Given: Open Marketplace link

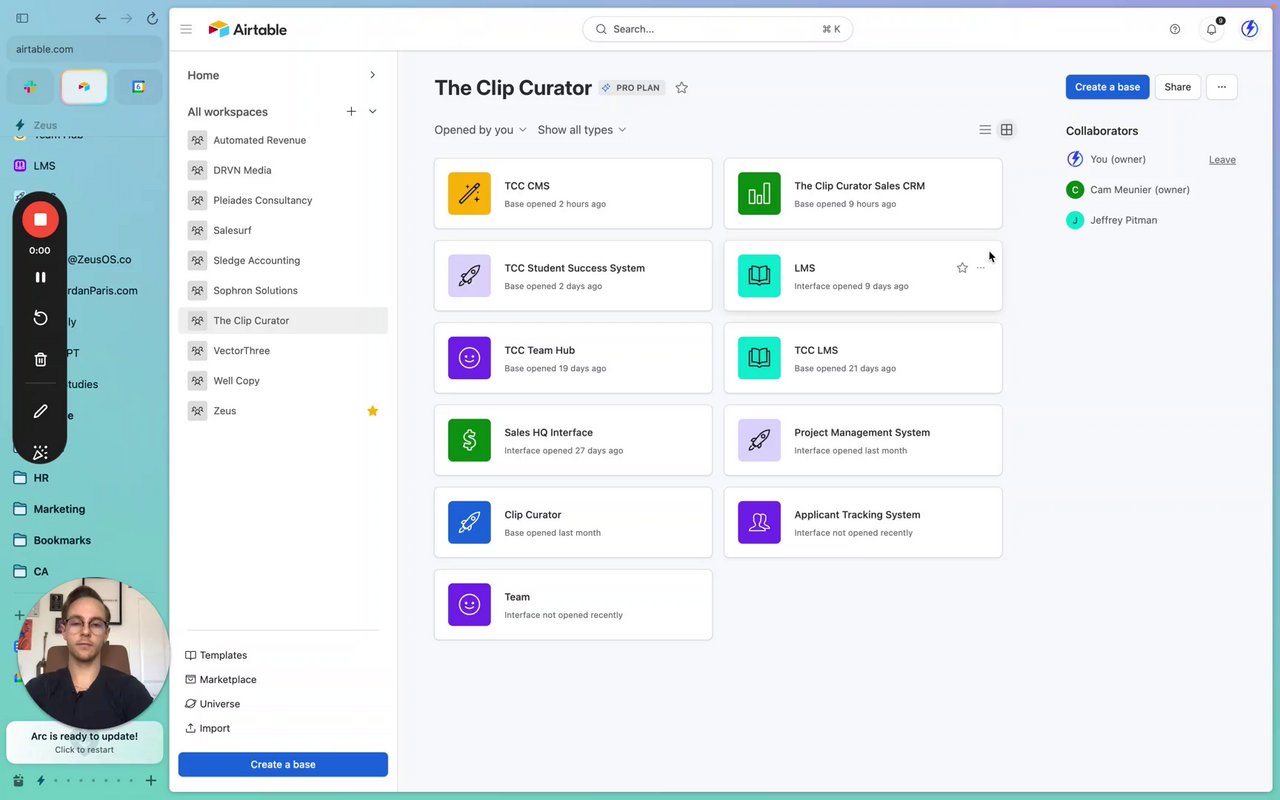Looking at the screenshot, I should tap(221, 679).
